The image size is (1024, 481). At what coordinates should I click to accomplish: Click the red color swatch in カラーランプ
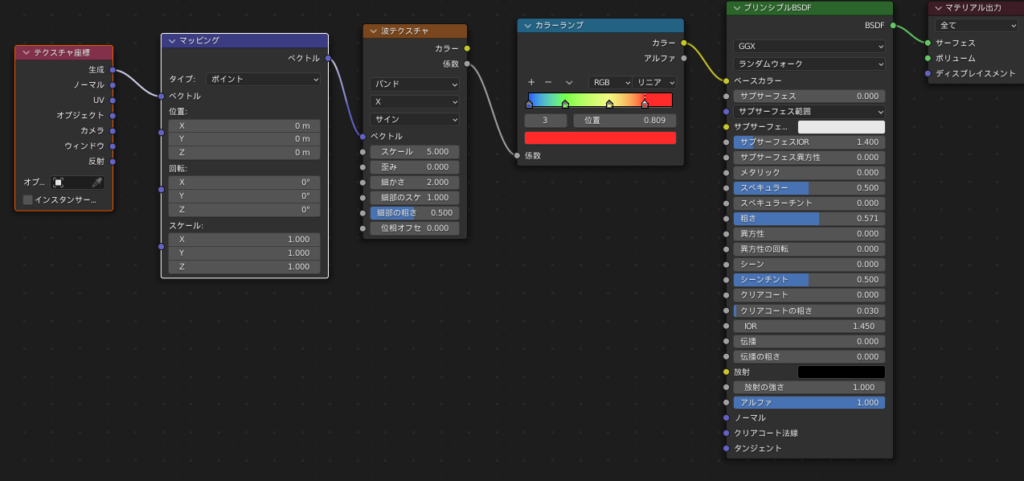tap(600, 138)
